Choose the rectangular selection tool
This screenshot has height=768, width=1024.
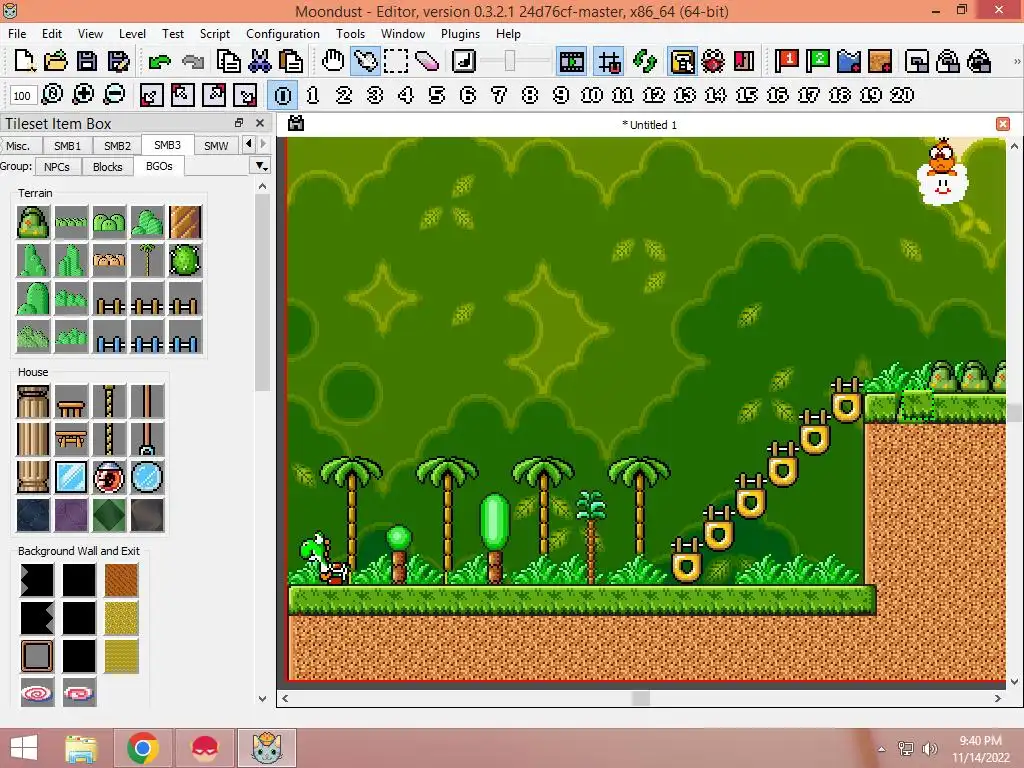pos(396,61)
